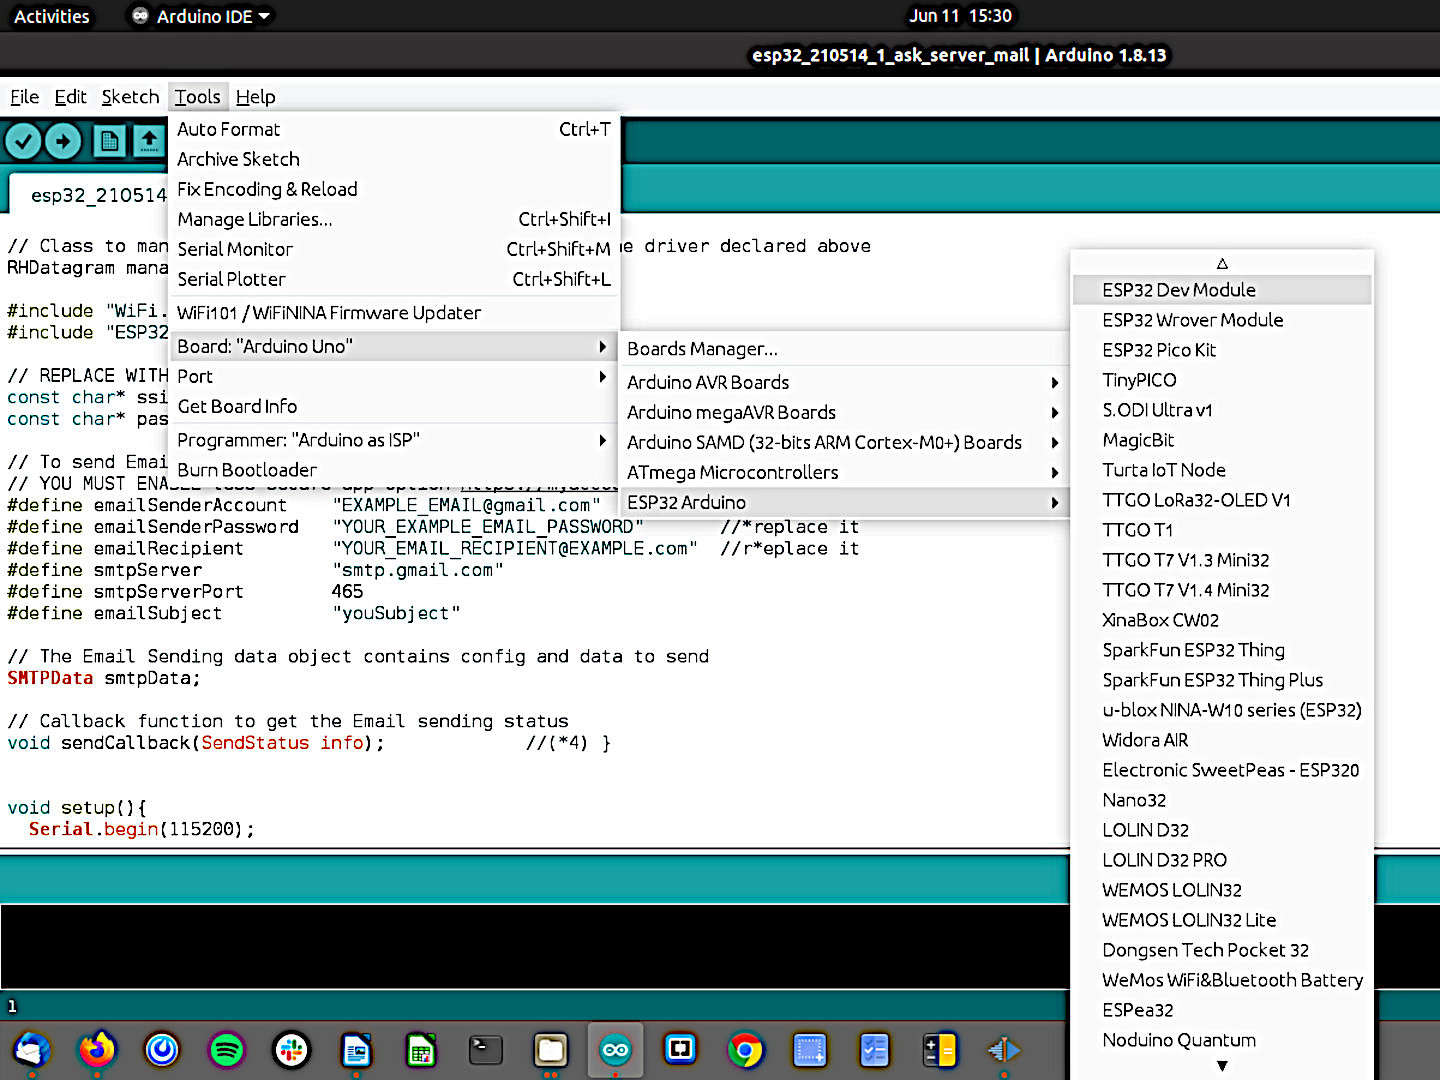Image resolution: width=1440 pixels, height=1080 pixels.
Task: Expand the Board: "Arduino Uno" submenu
Action: pos(395,346)
